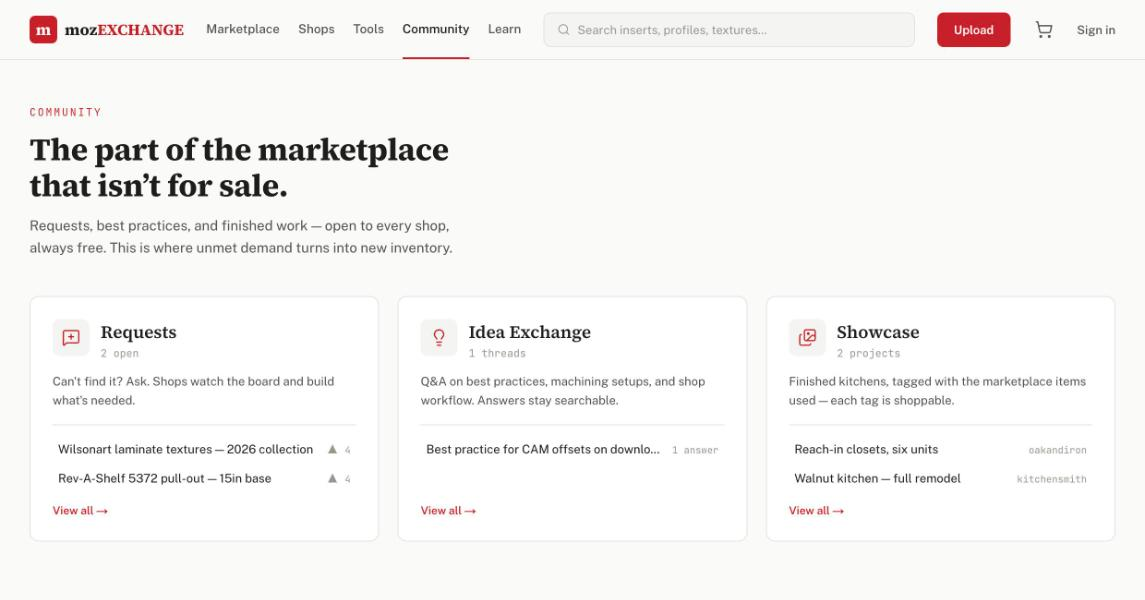Select the Learn nav item
The height and width of the screenshot is (600, 1145).
tap(505, 29)
